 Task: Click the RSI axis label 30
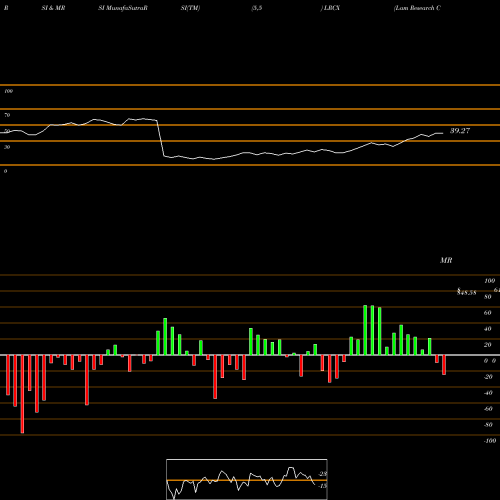(x=7, y=147)
